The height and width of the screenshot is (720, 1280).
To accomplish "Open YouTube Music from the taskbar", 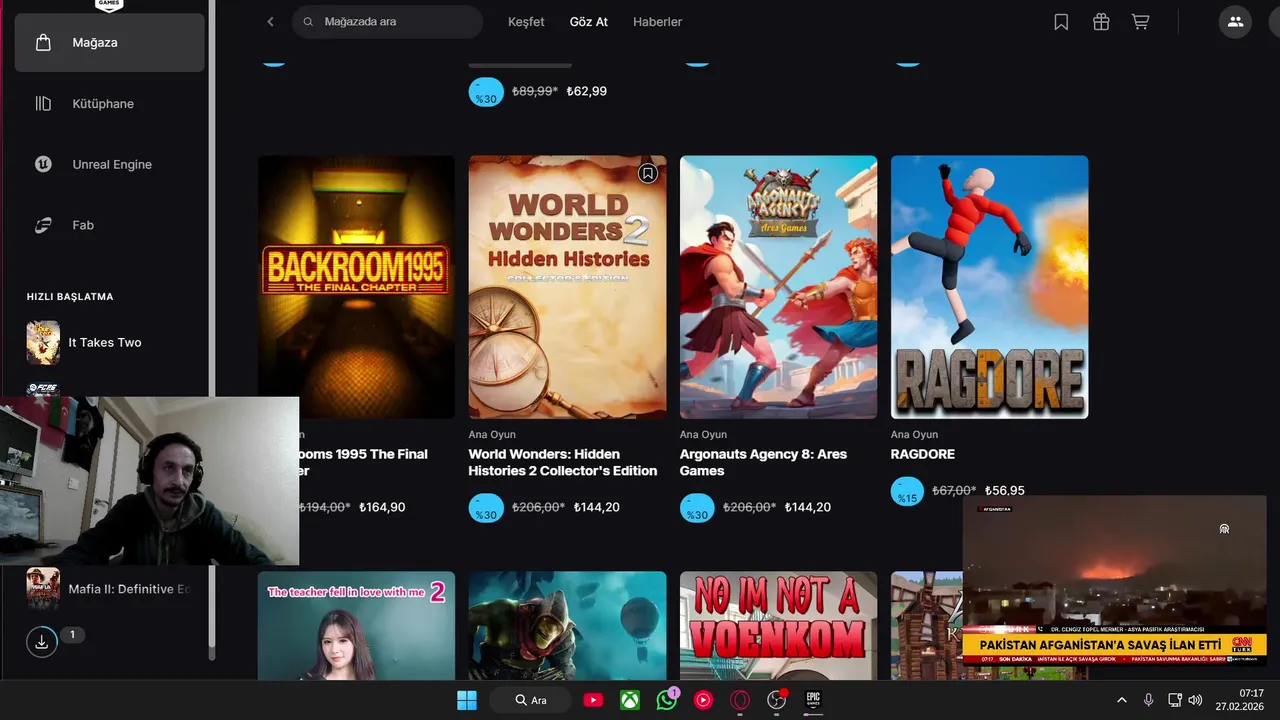I will 703,700.
